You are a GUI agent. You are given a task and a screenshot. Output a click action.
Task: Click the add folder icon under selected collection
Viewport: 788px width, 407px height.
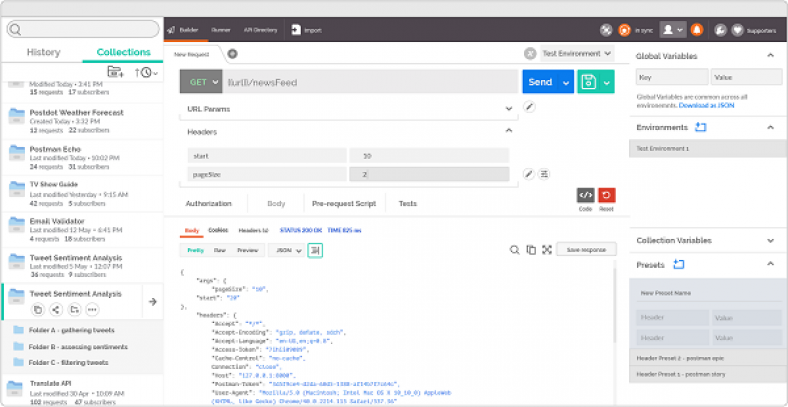[74, 310]
